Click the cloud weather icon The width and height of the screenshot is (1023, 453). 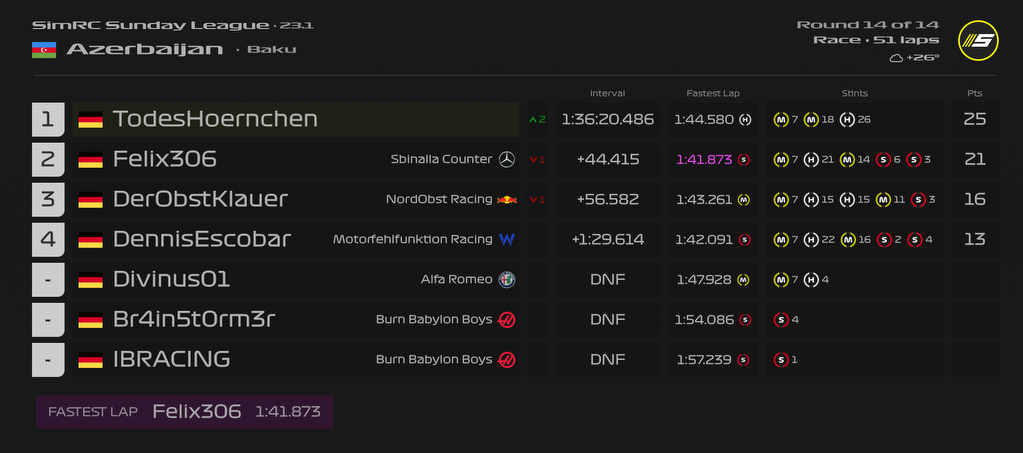tap(896, 58)
